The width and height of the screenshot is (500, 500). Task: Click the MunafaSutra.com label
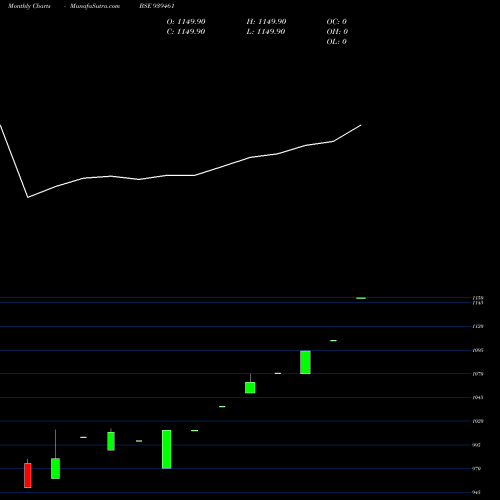tap(95, 6)
